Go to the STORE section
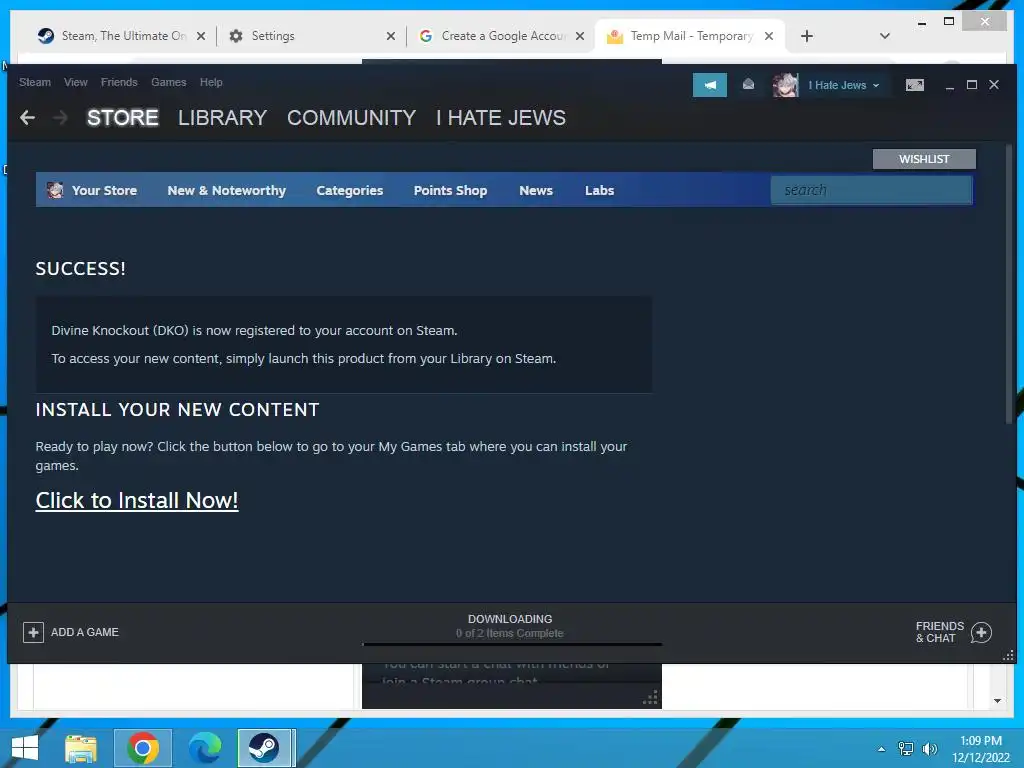Image resolution: width=1024 pixels, height=768 pixels. click(123, 118)
